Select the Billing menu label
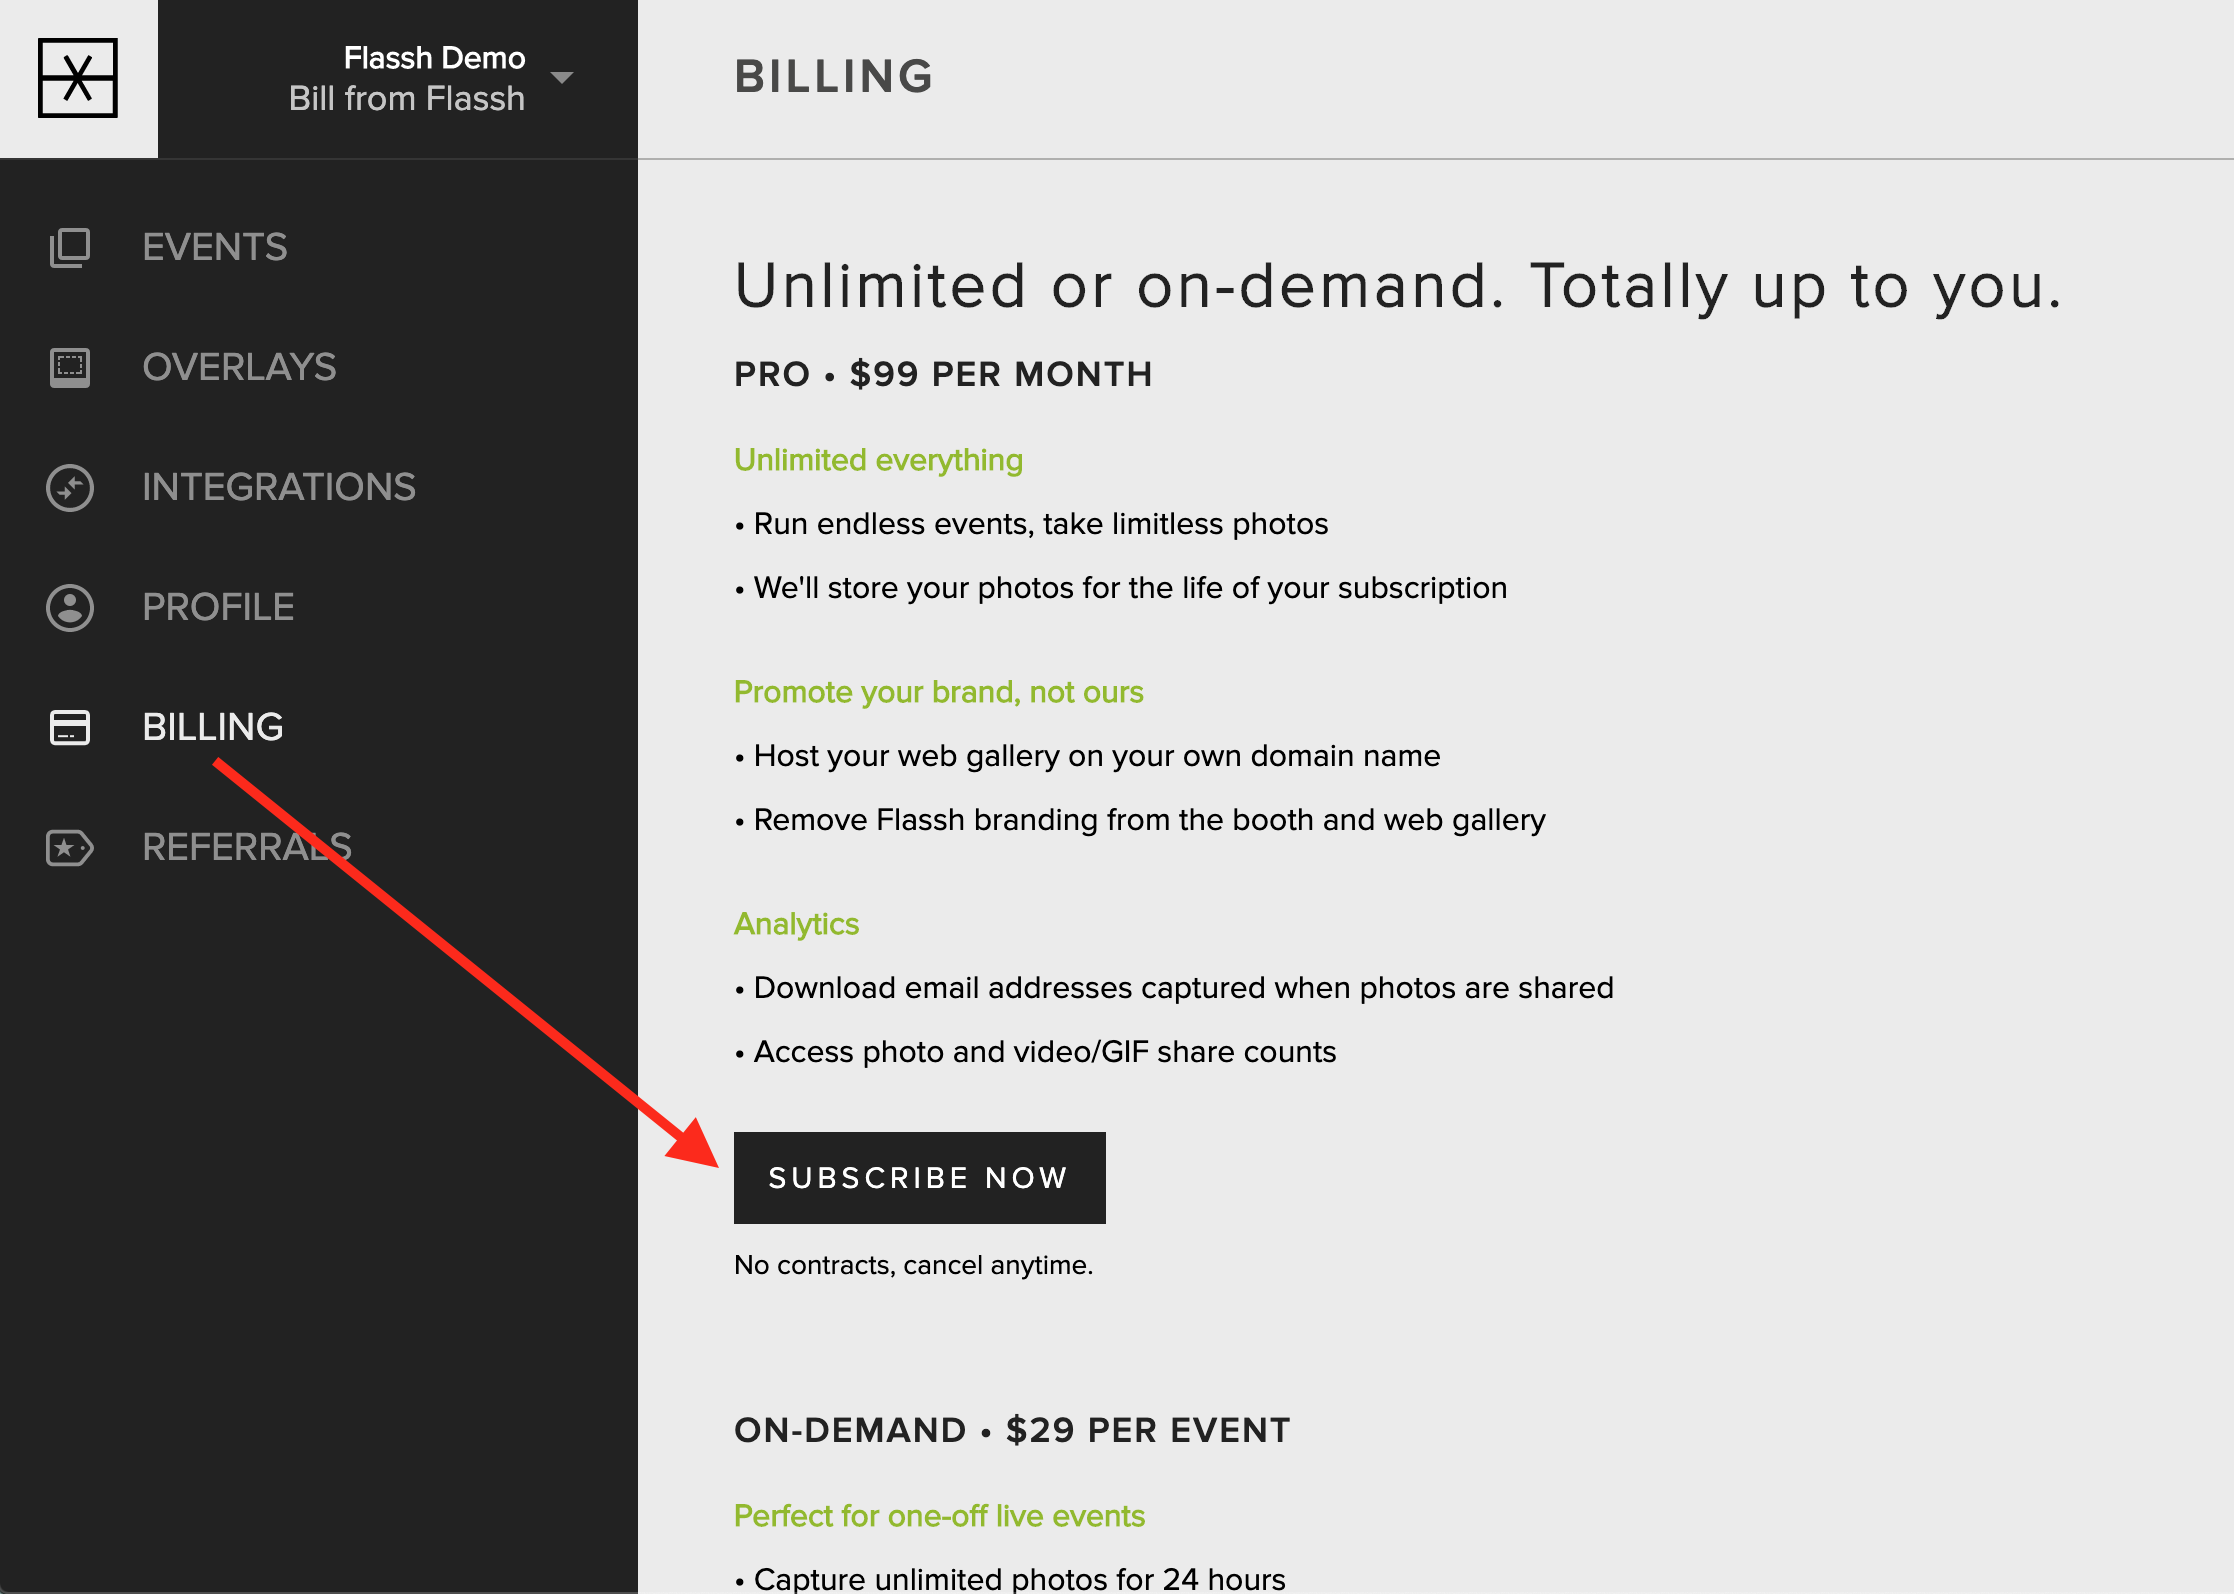2234x1594 pixels. pos(213,727)
